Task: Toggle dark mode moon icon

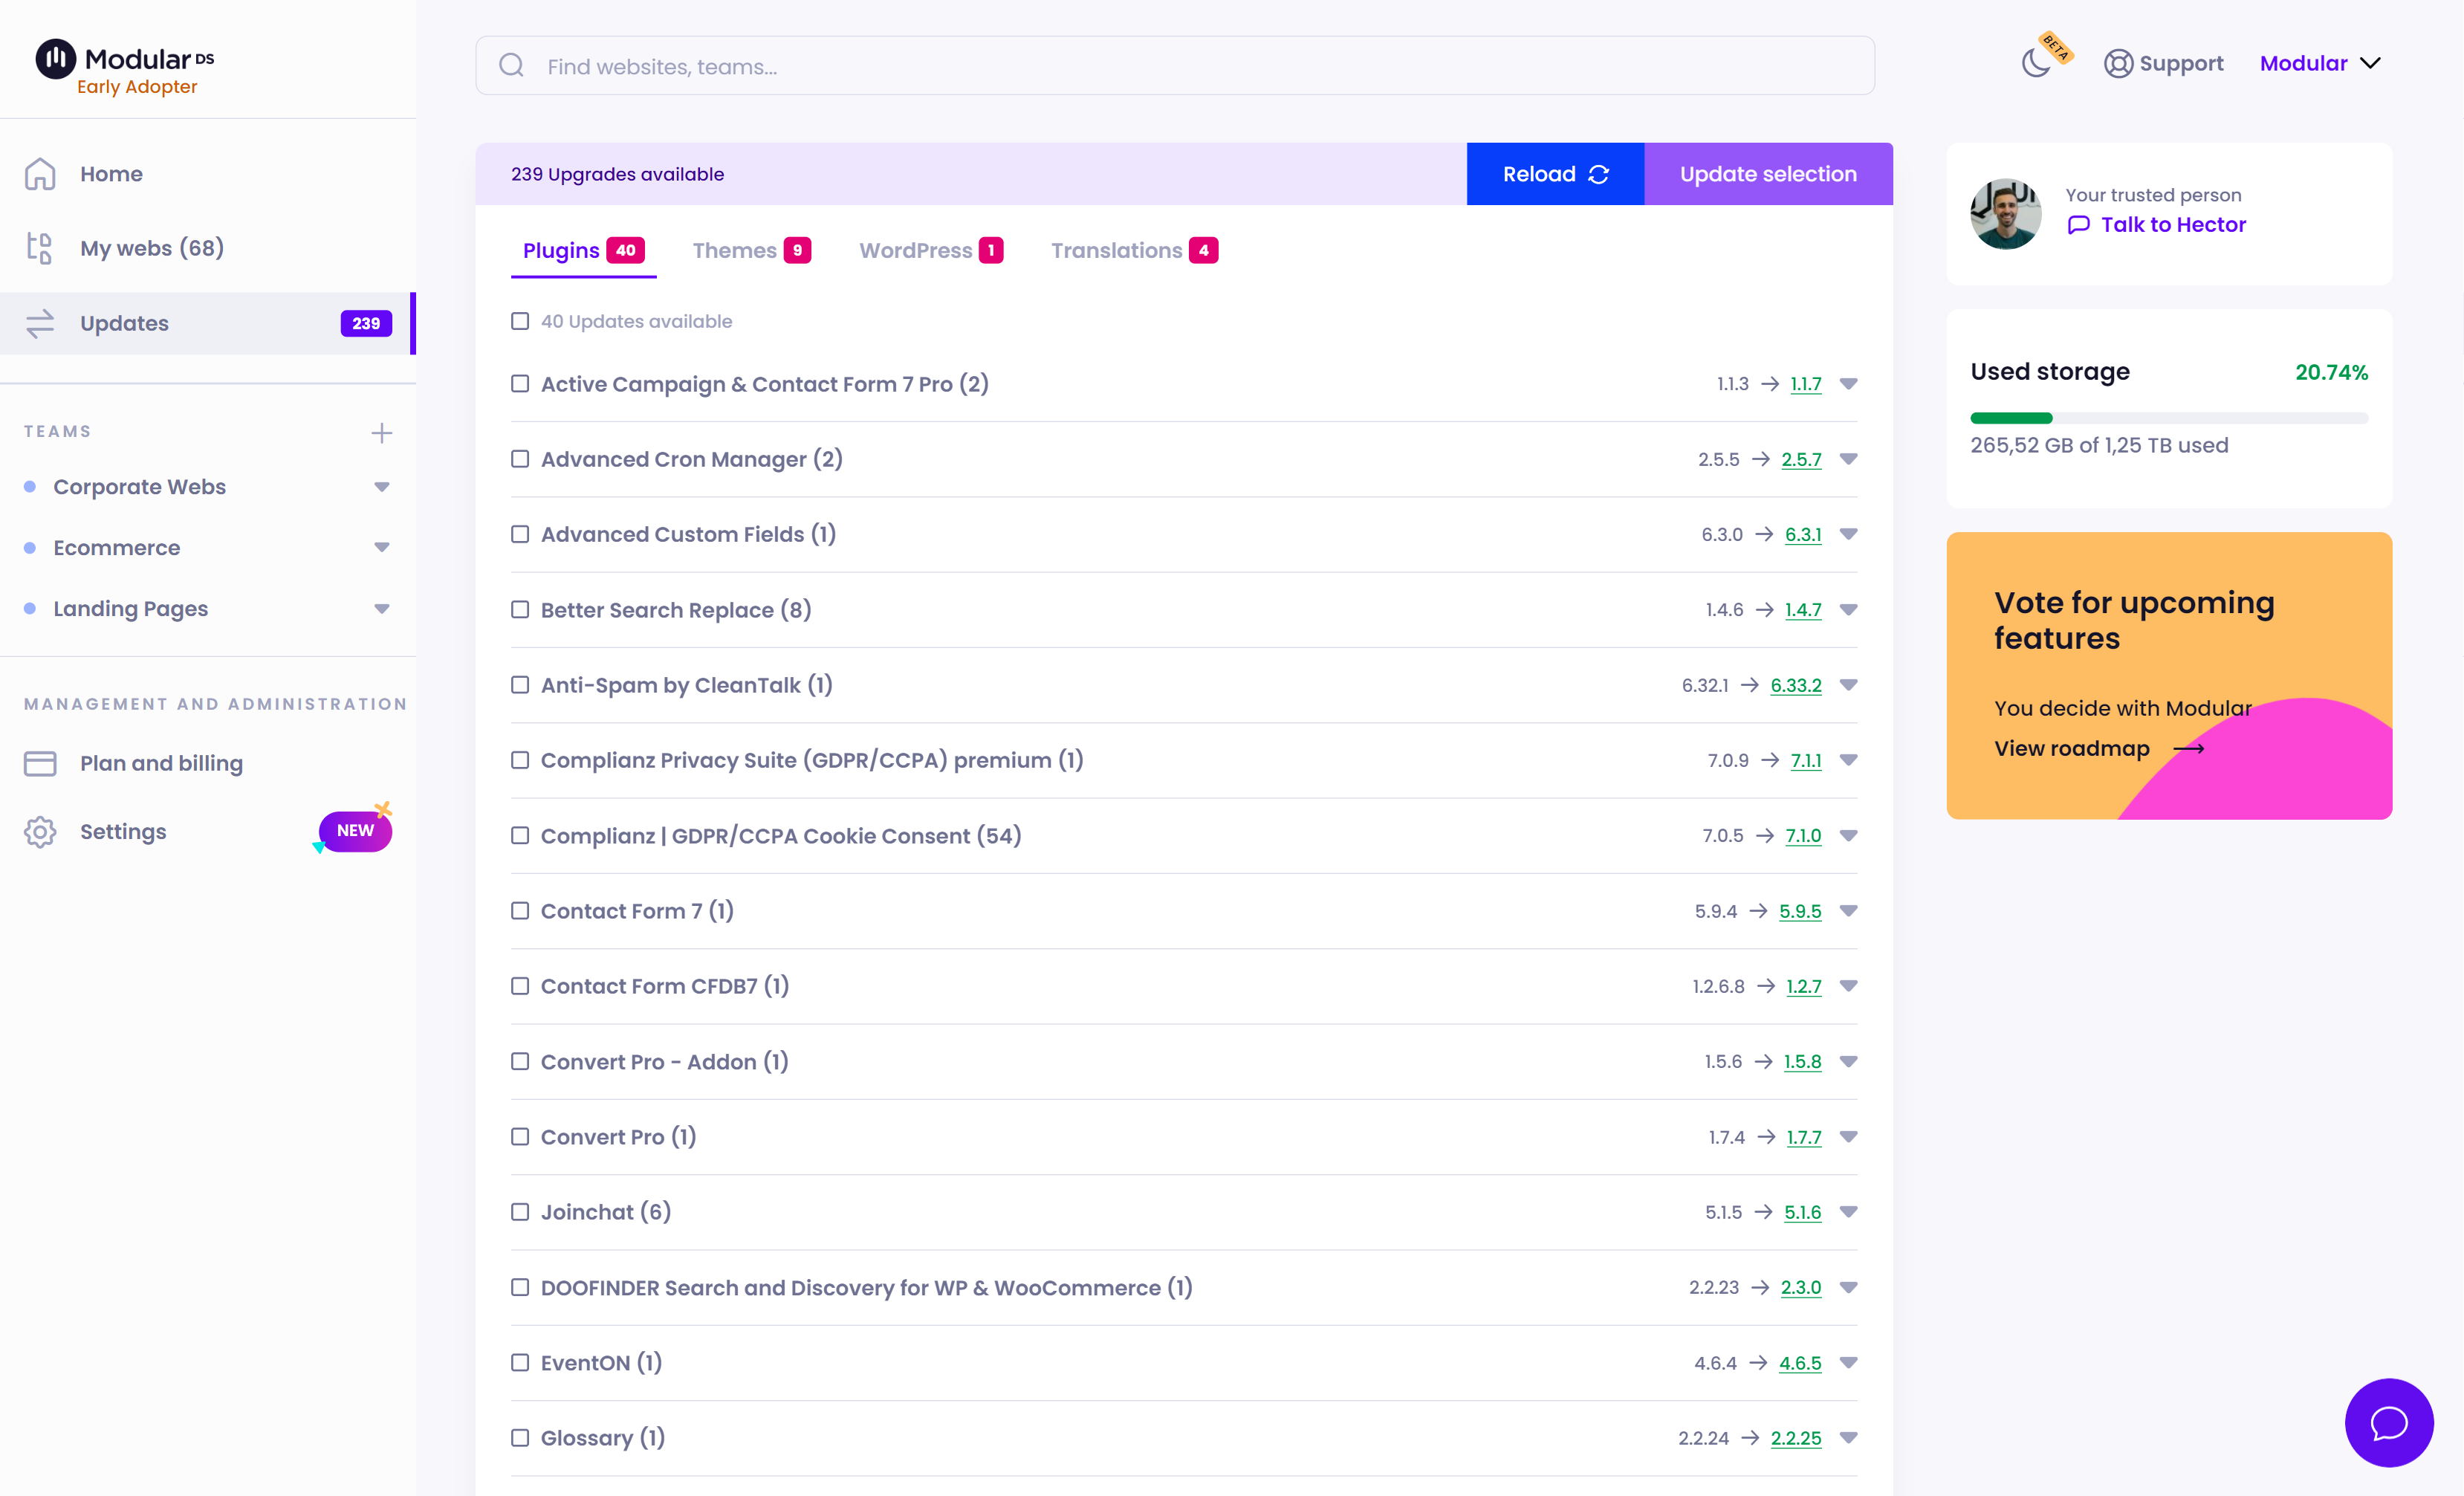Action: (2035, 63)
